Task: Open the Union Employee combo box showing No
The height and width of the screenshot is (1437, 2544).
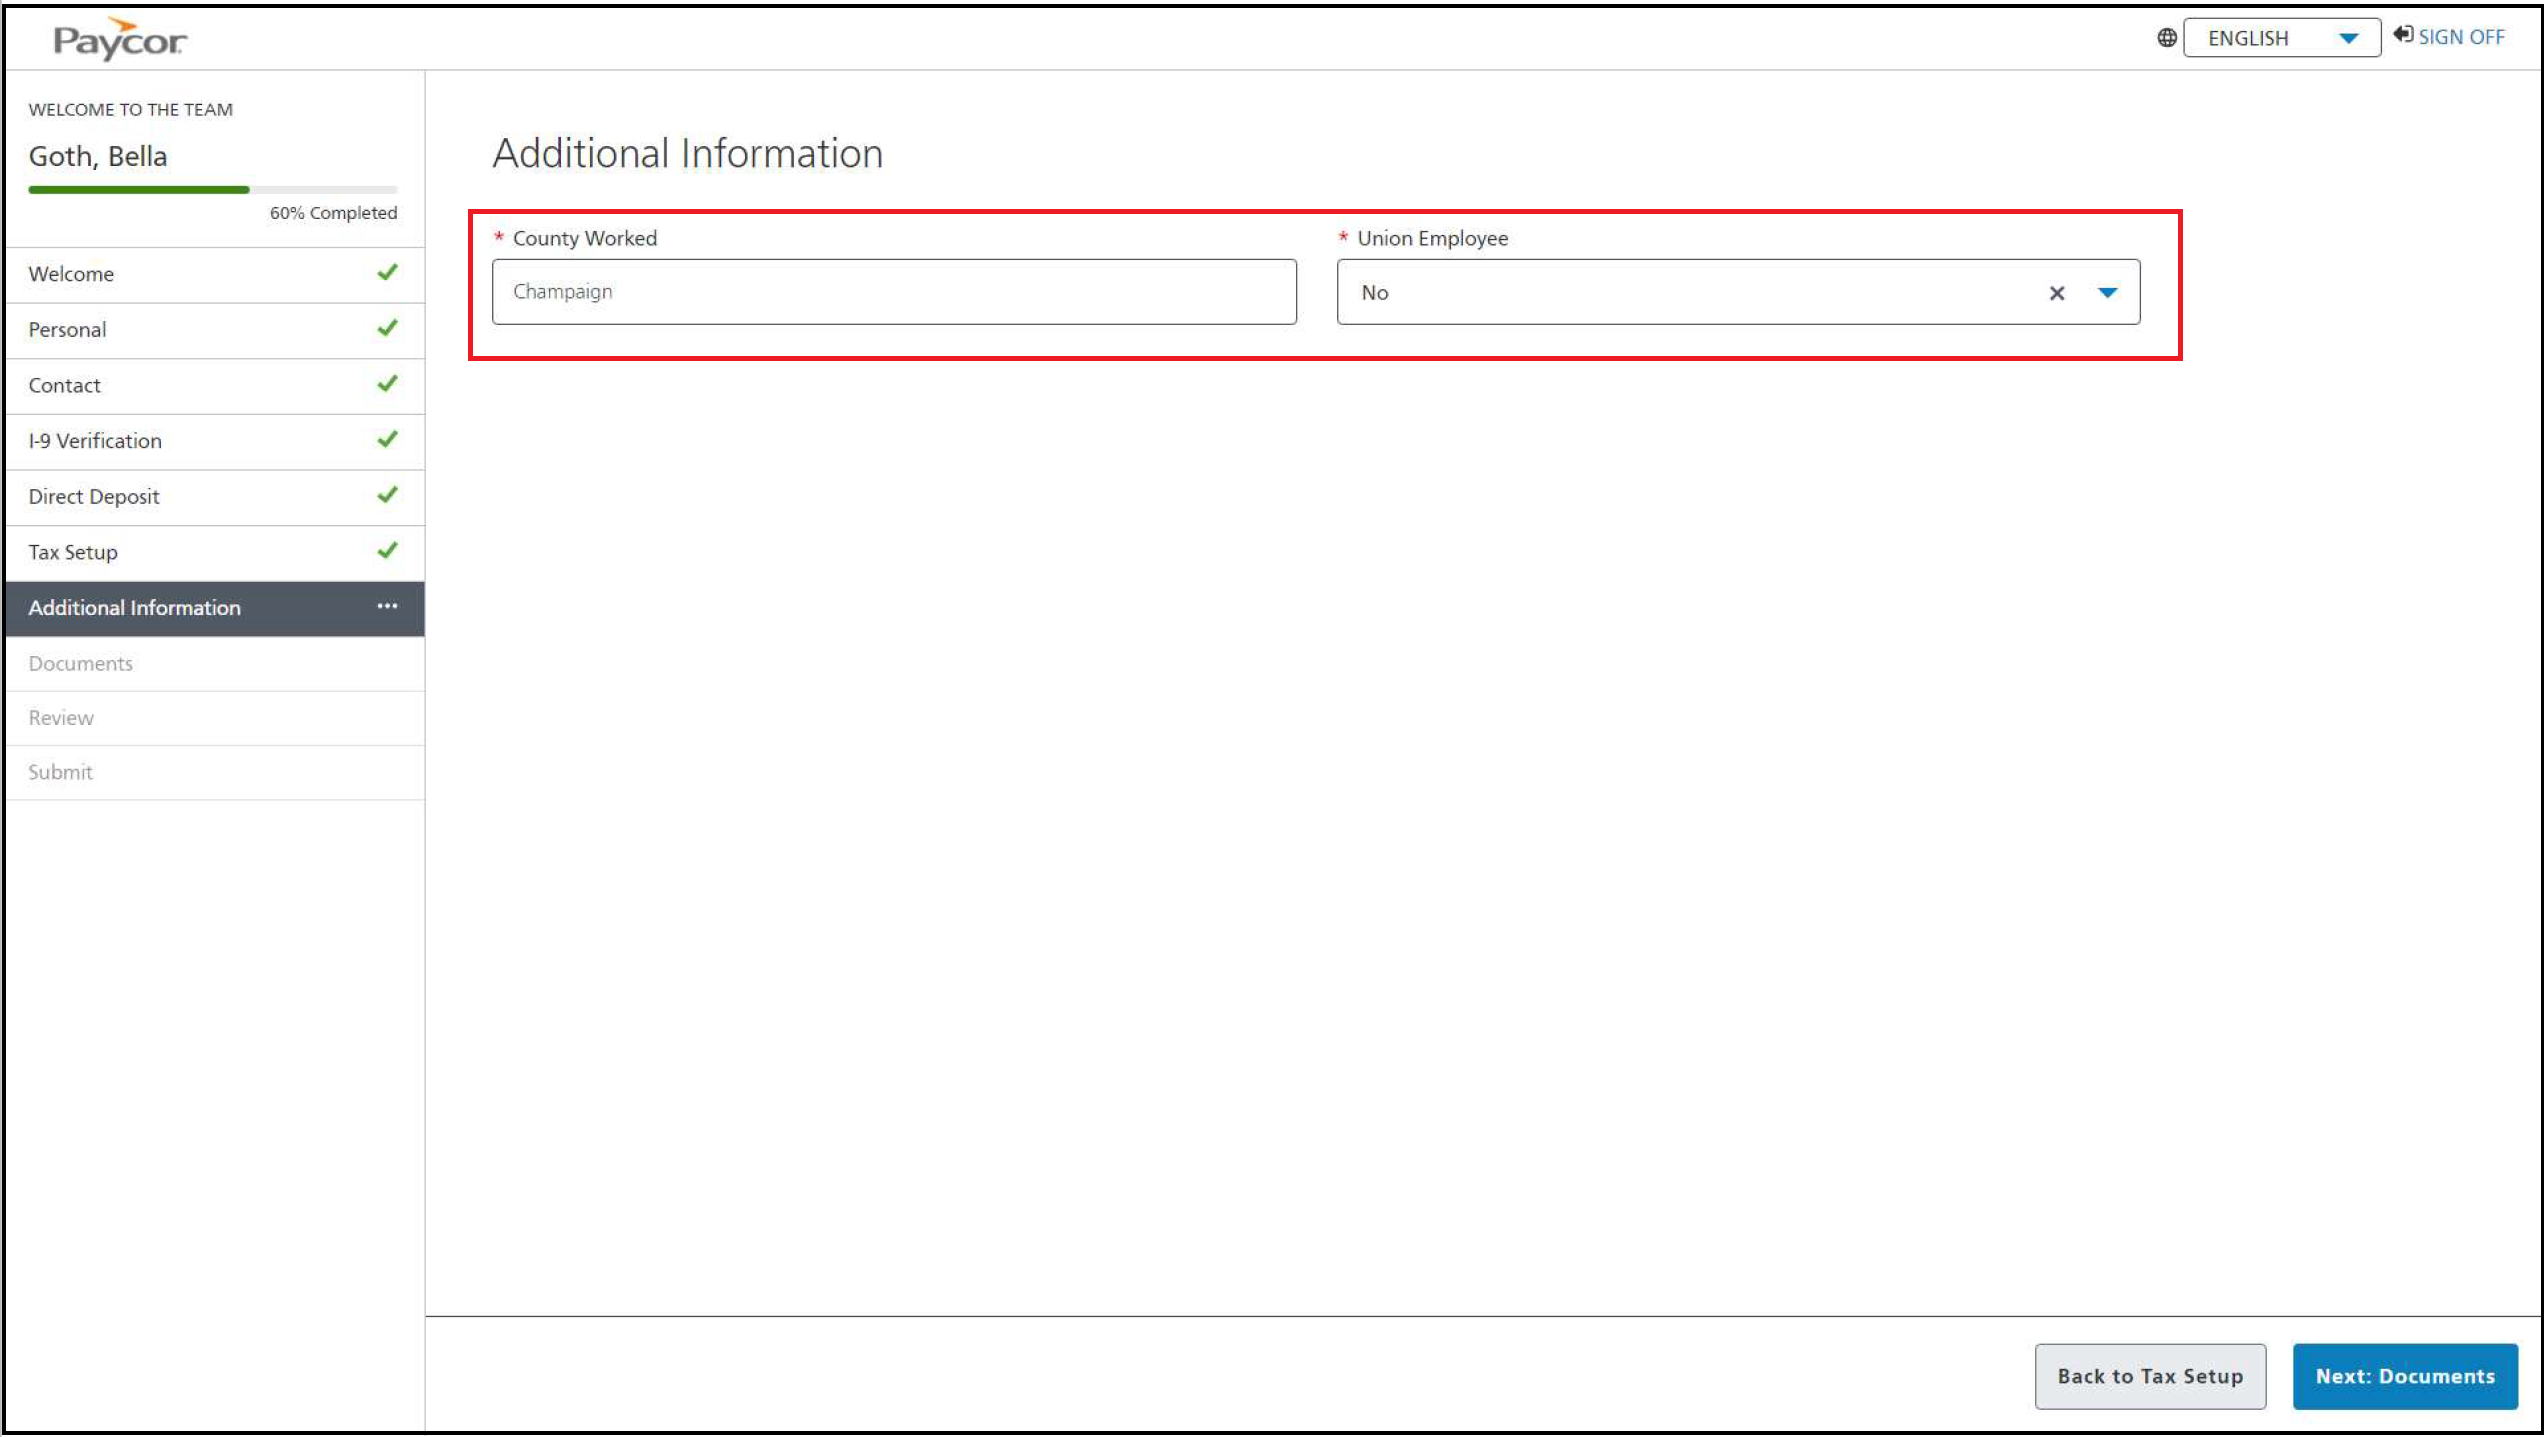Action: click(1690, 293)
